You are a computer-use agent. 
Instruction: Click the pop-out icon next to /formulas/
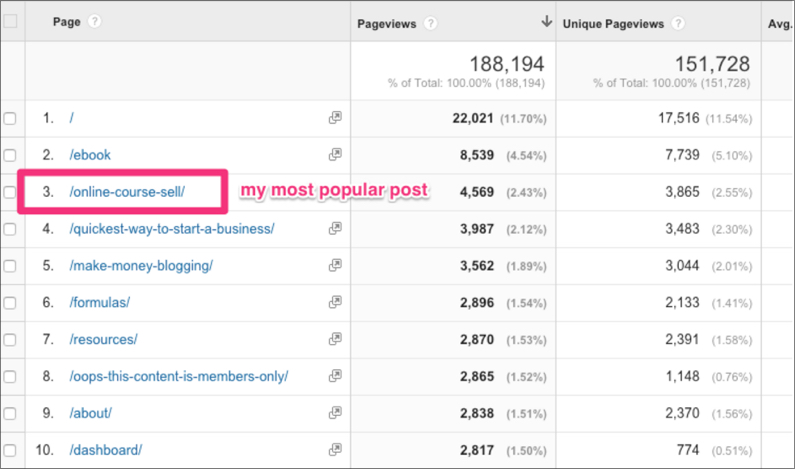(x=335, y=302)
